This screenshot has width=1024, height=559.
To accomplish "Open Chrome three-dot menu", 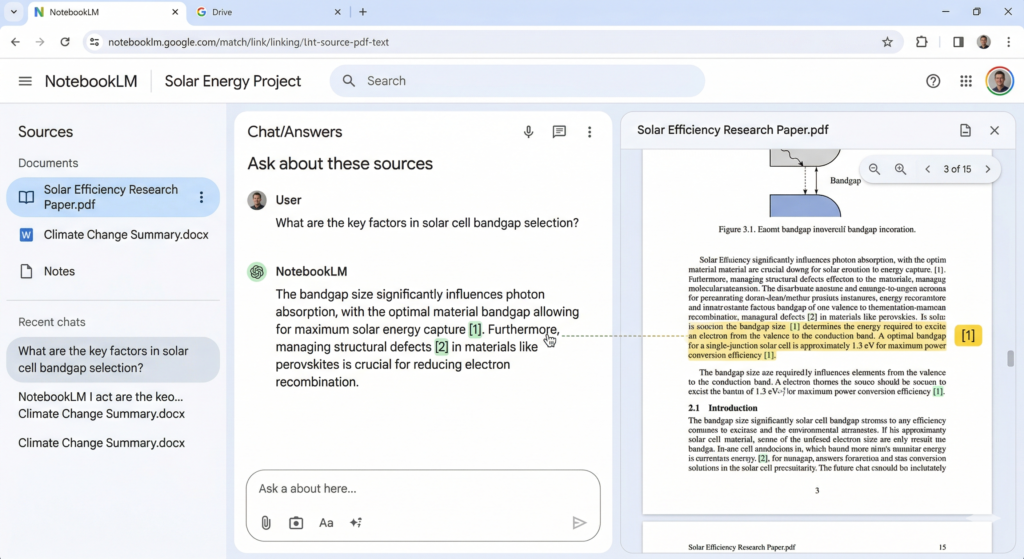I will point(1008,42).
